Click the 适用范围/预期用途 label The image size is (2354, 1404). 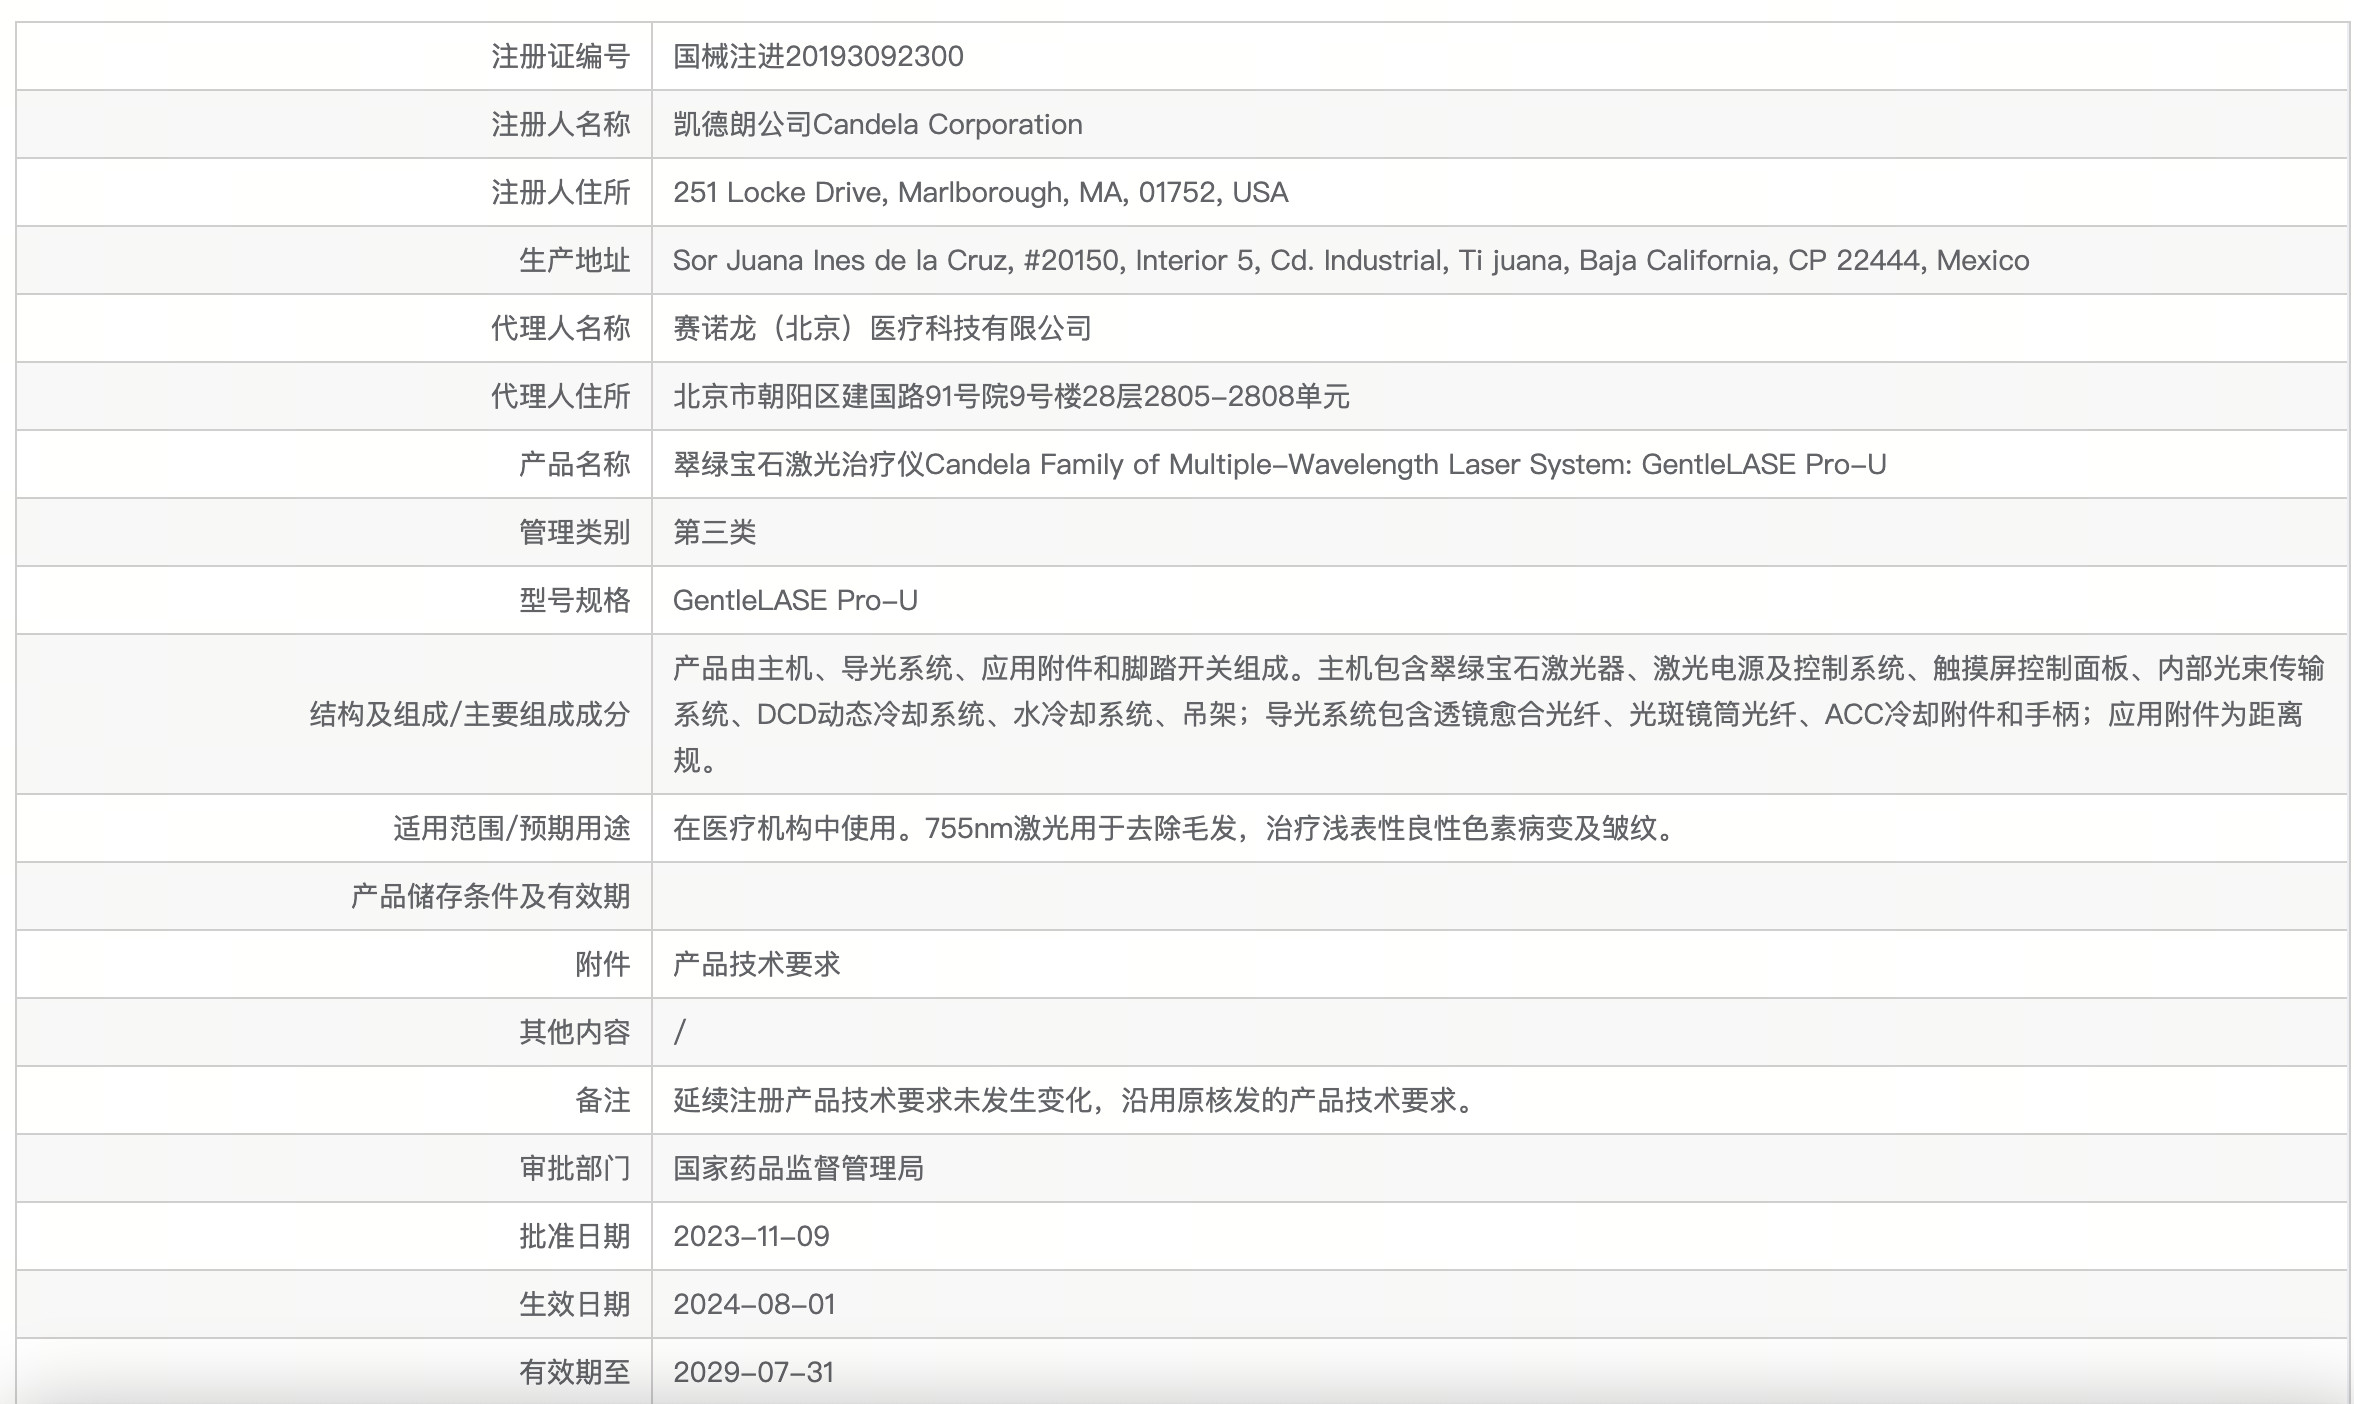coord(512,828)
